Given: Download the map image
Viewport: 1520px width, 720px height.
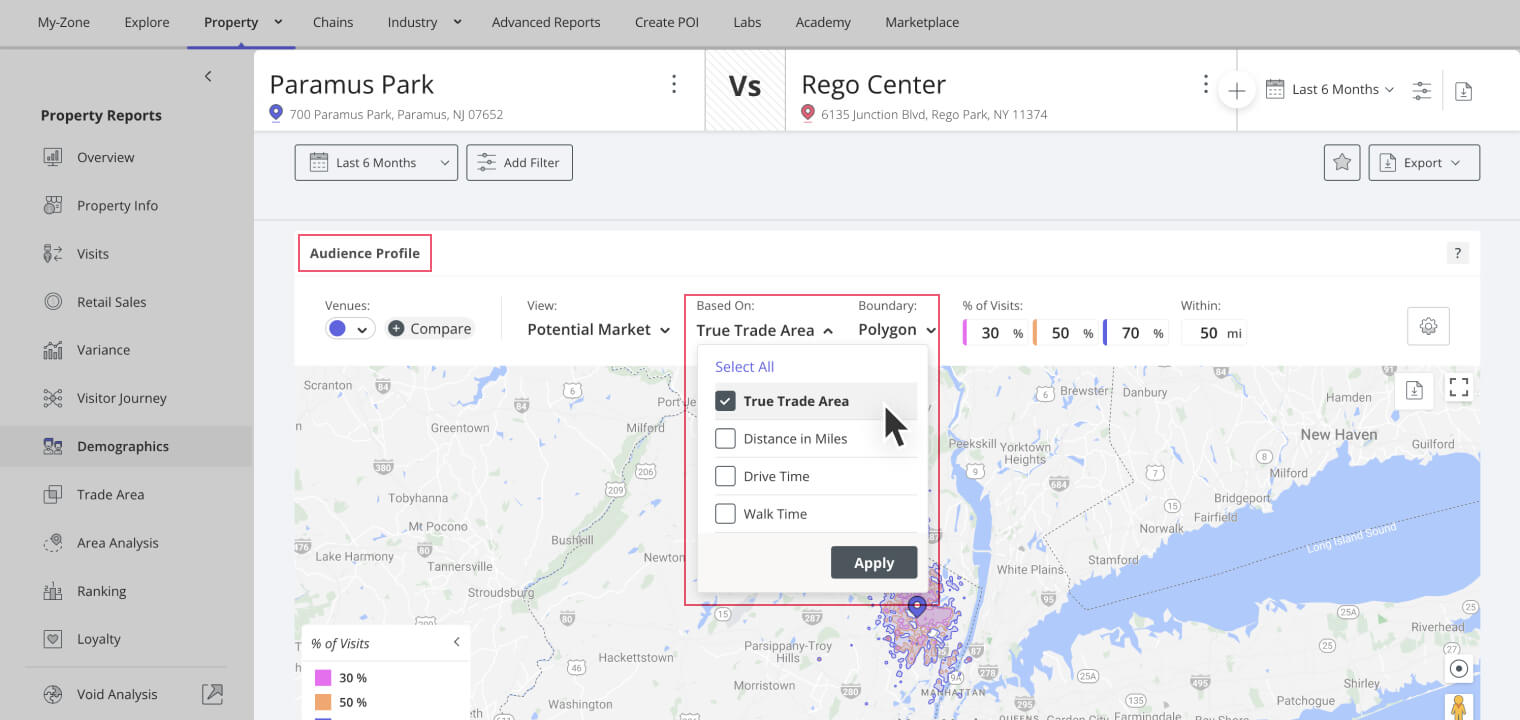Looking at the screenshot, I should coord(1414,390).
